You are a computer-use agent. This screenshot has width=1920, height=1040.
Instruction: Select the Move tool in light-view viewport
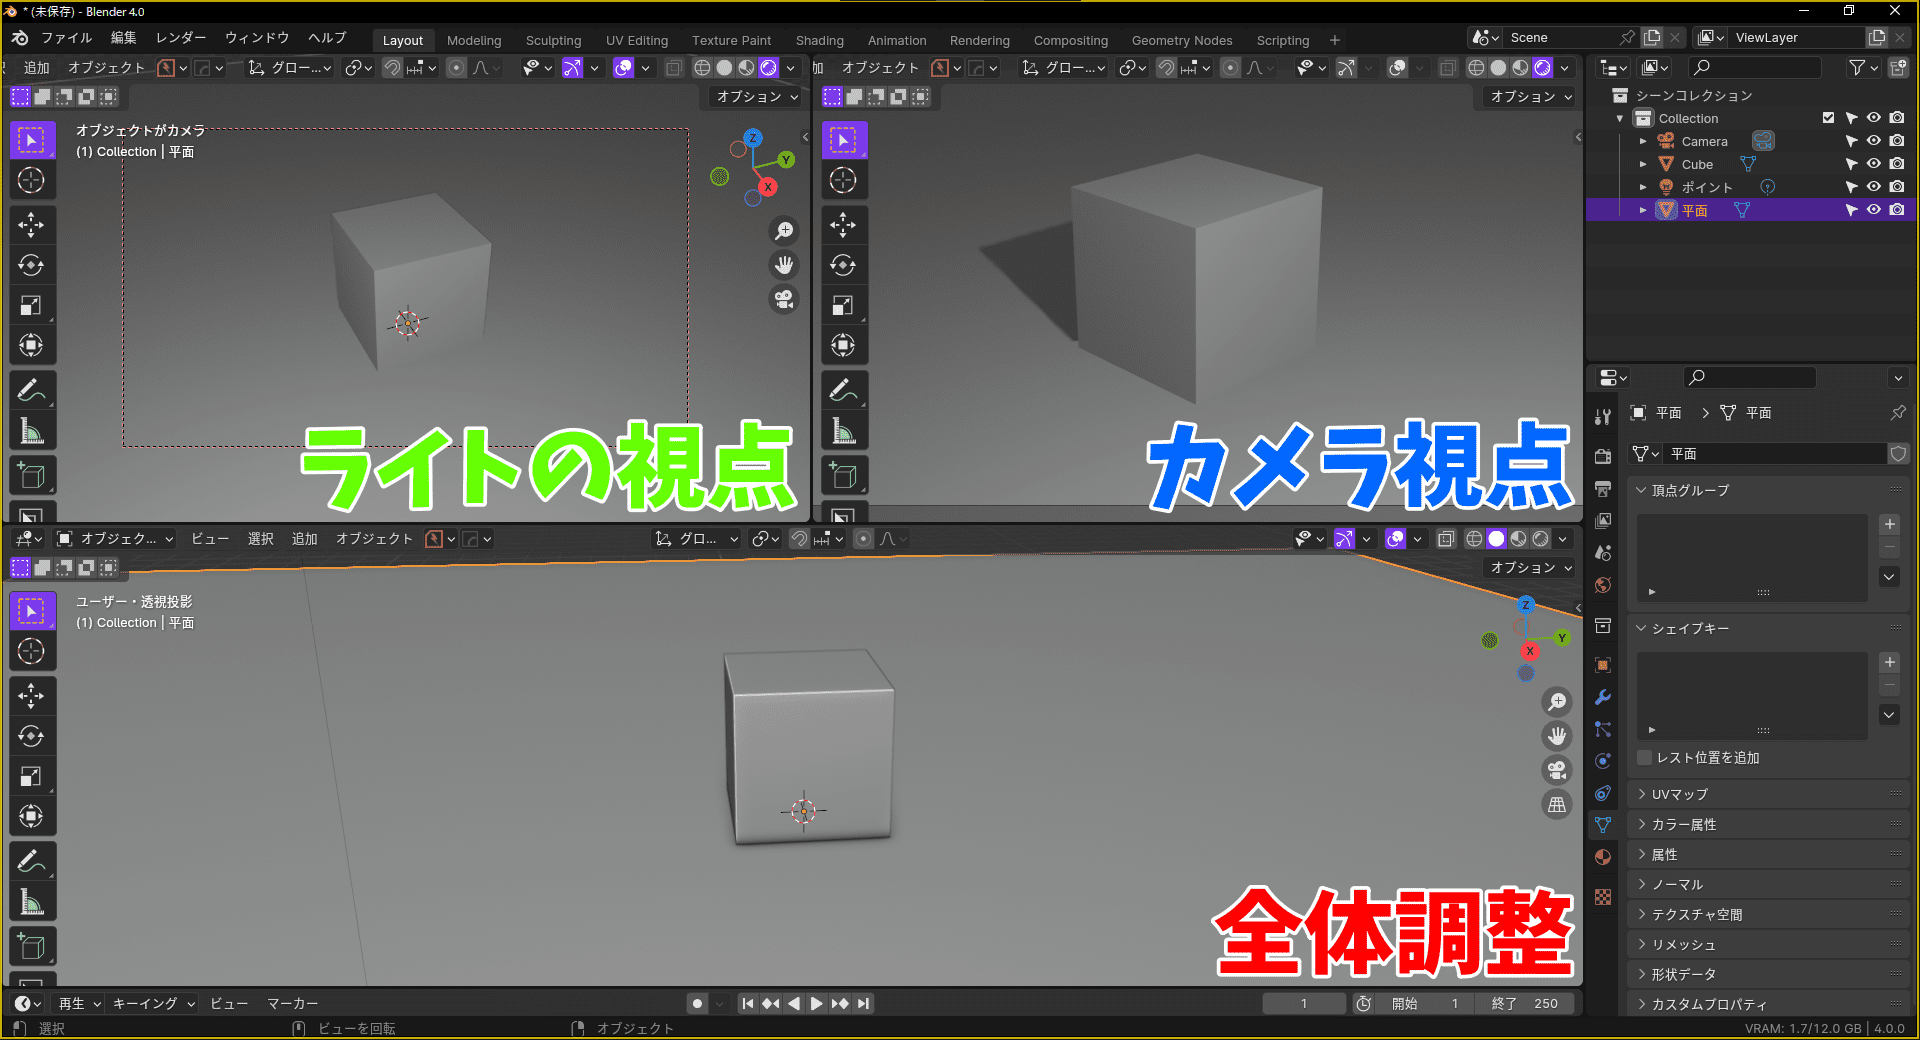click(x=31, y=225)
